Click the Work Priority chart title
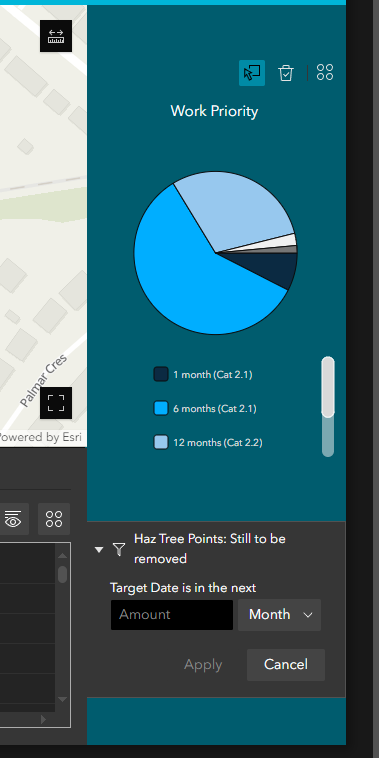Screen dimensions: 379x758 [x=214, y=111]
